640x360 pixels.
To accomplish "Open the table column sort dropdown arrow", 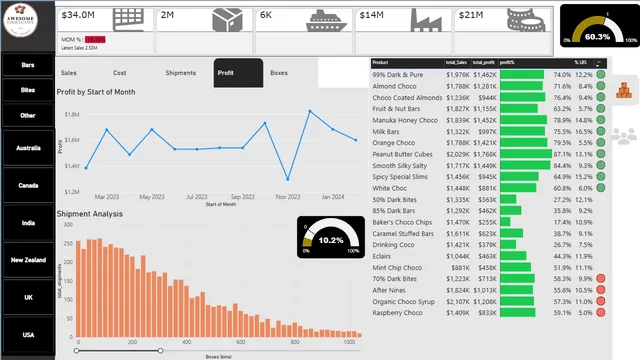I will (598, 65).
